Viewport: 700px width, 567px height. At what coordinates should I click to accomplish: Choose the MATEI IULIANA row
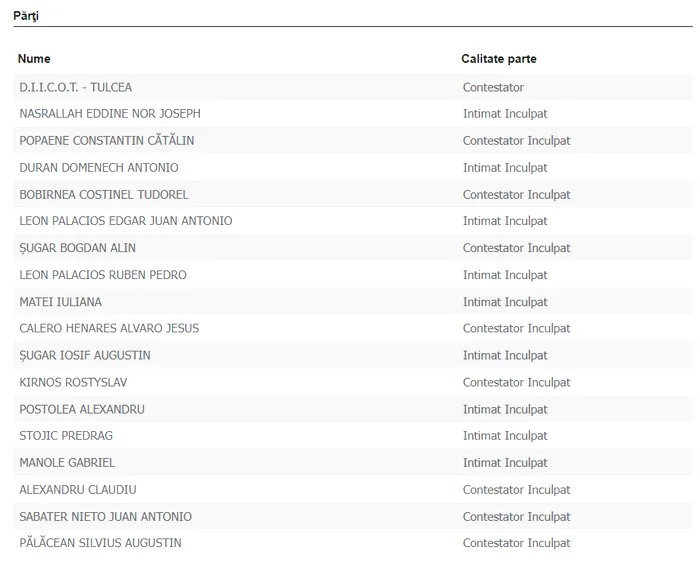[x=60, y=302]
